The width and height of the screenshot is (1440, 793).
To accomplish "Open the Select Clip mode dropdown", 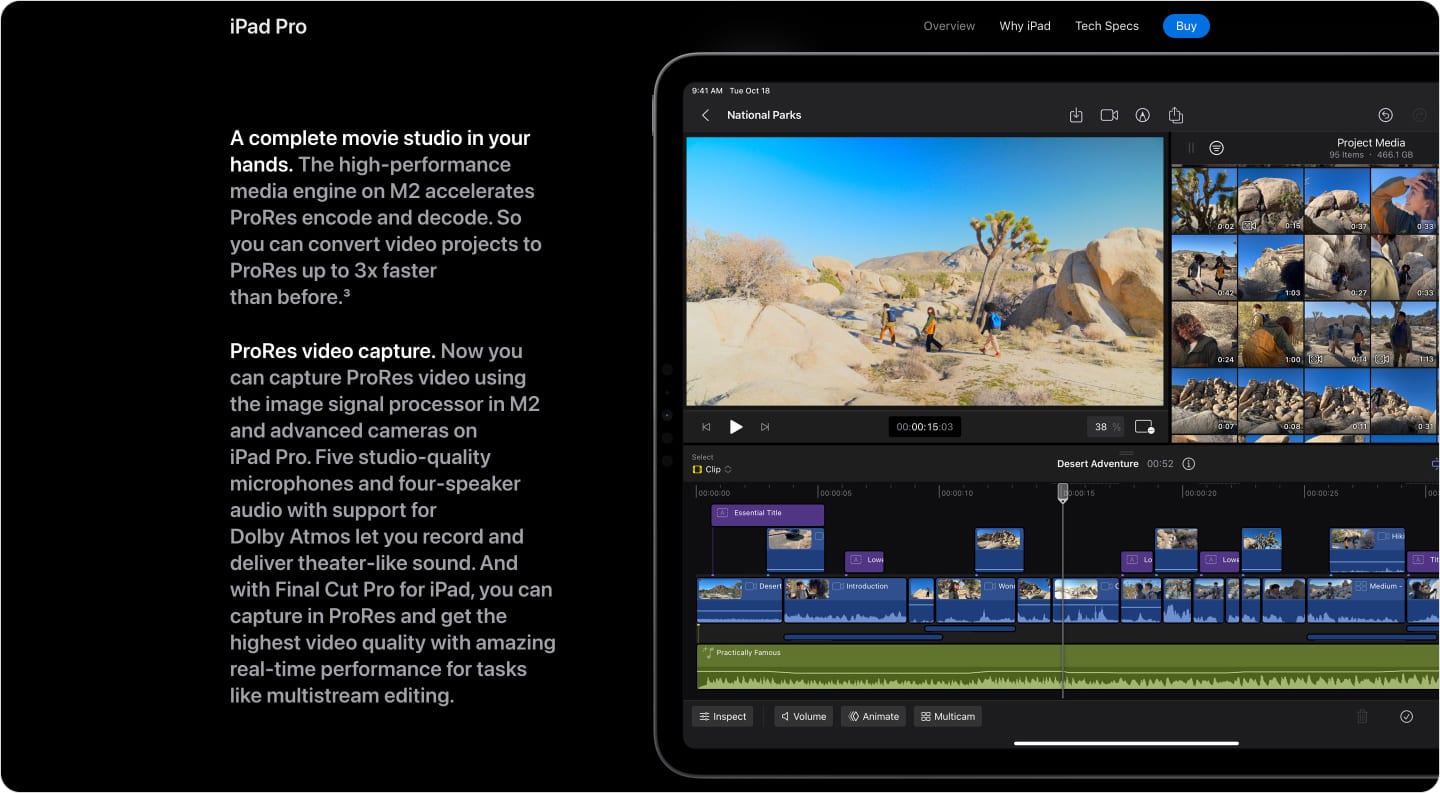I will click(x=712, y=469).
